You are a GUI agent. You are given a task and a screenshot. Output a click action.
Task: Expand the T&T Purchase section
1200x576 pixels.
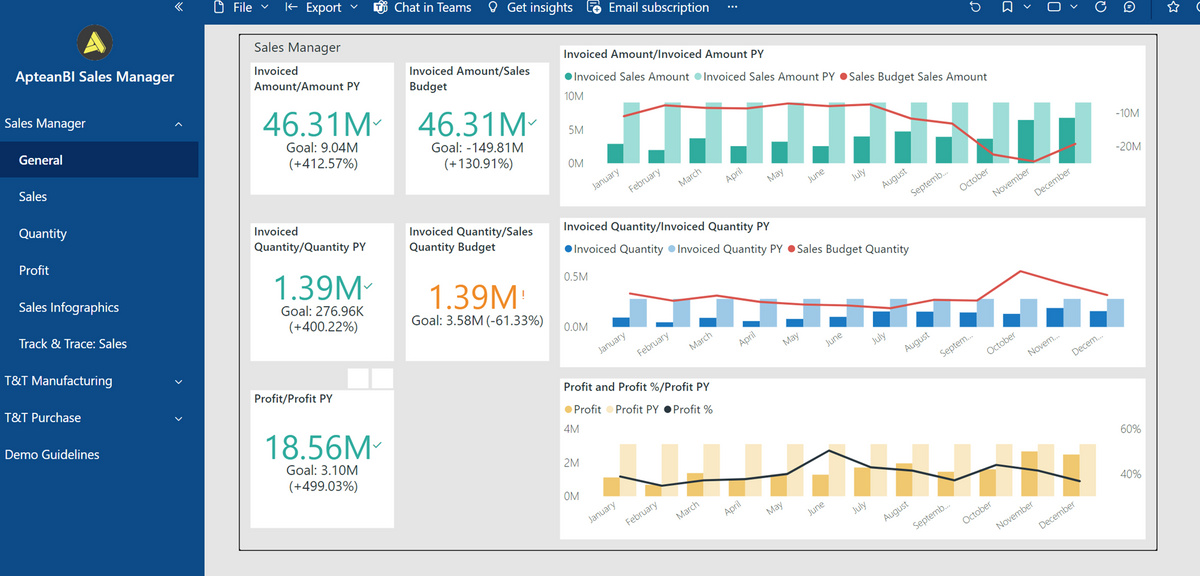178,418
